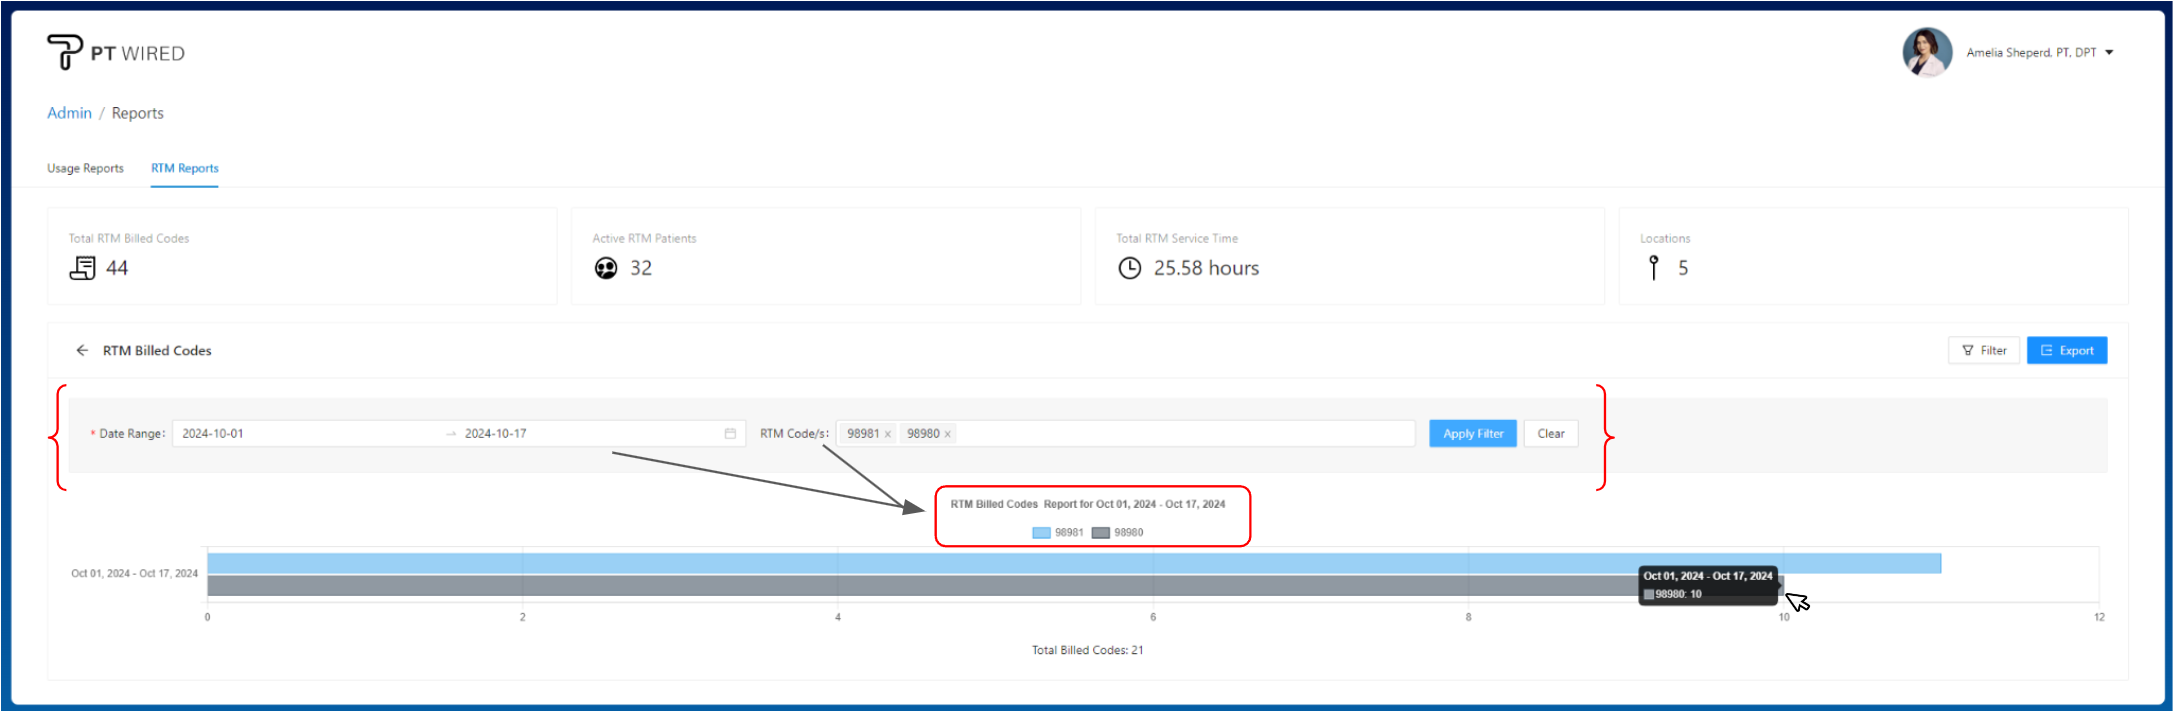
Task: Switch to the Usage Reports tab
Action: 85,168
